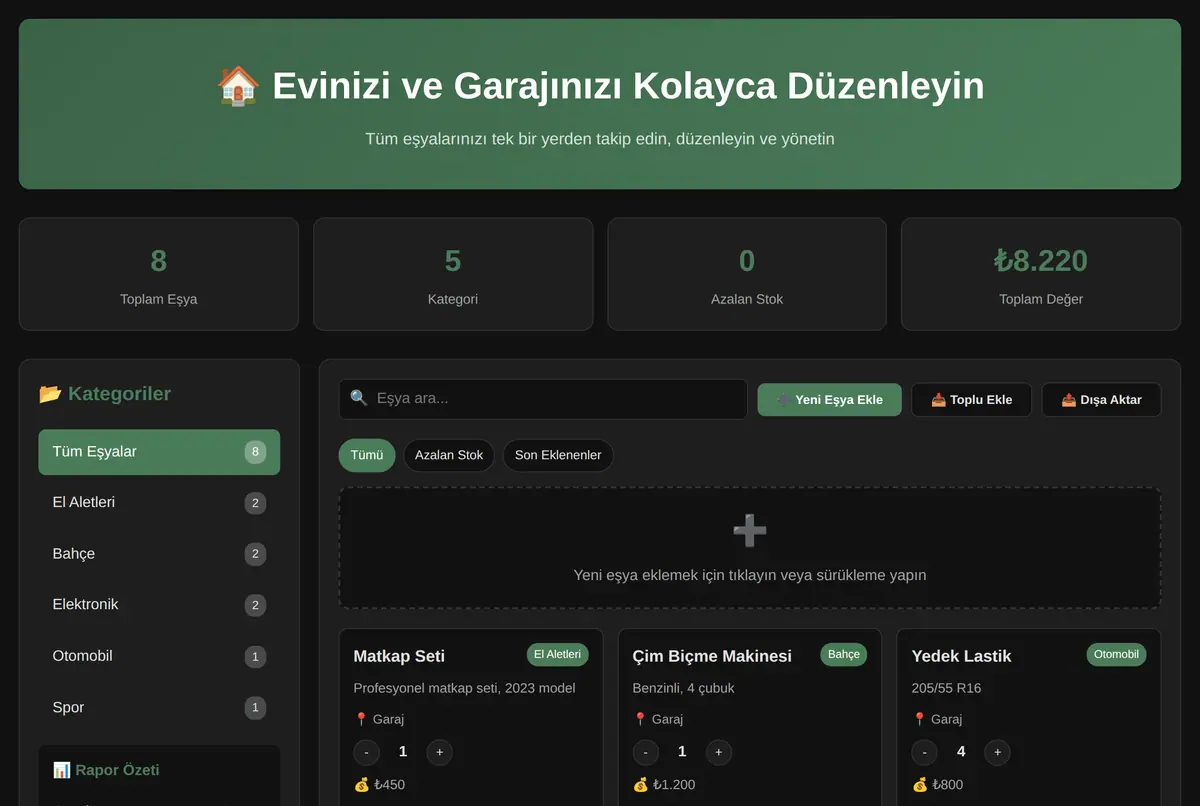
Task: Click the quantity value 4 on Yedek Lastik
Action: tap(961, 752)
